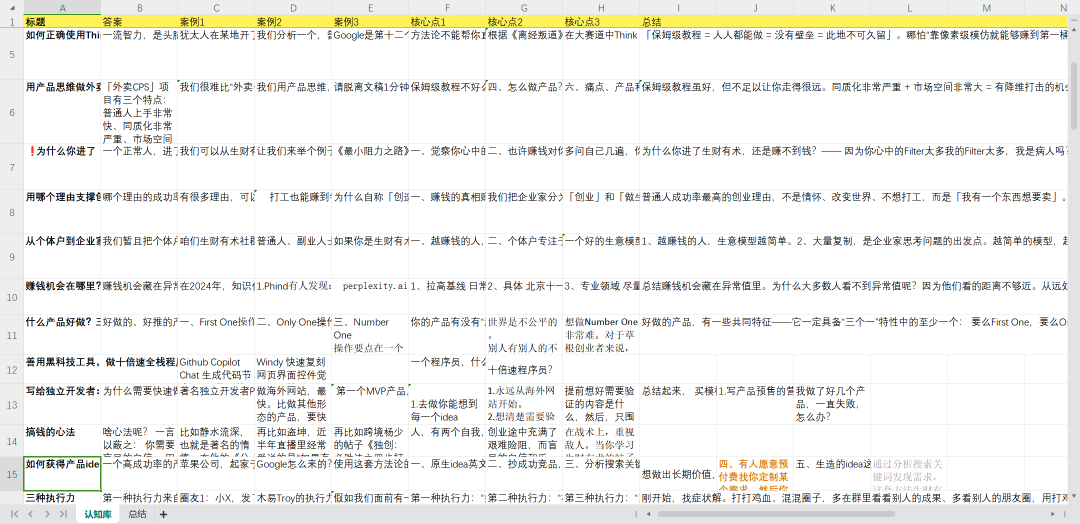Select row 6 header
Viewport: 1080px width, 524px height.
point(12,112)
